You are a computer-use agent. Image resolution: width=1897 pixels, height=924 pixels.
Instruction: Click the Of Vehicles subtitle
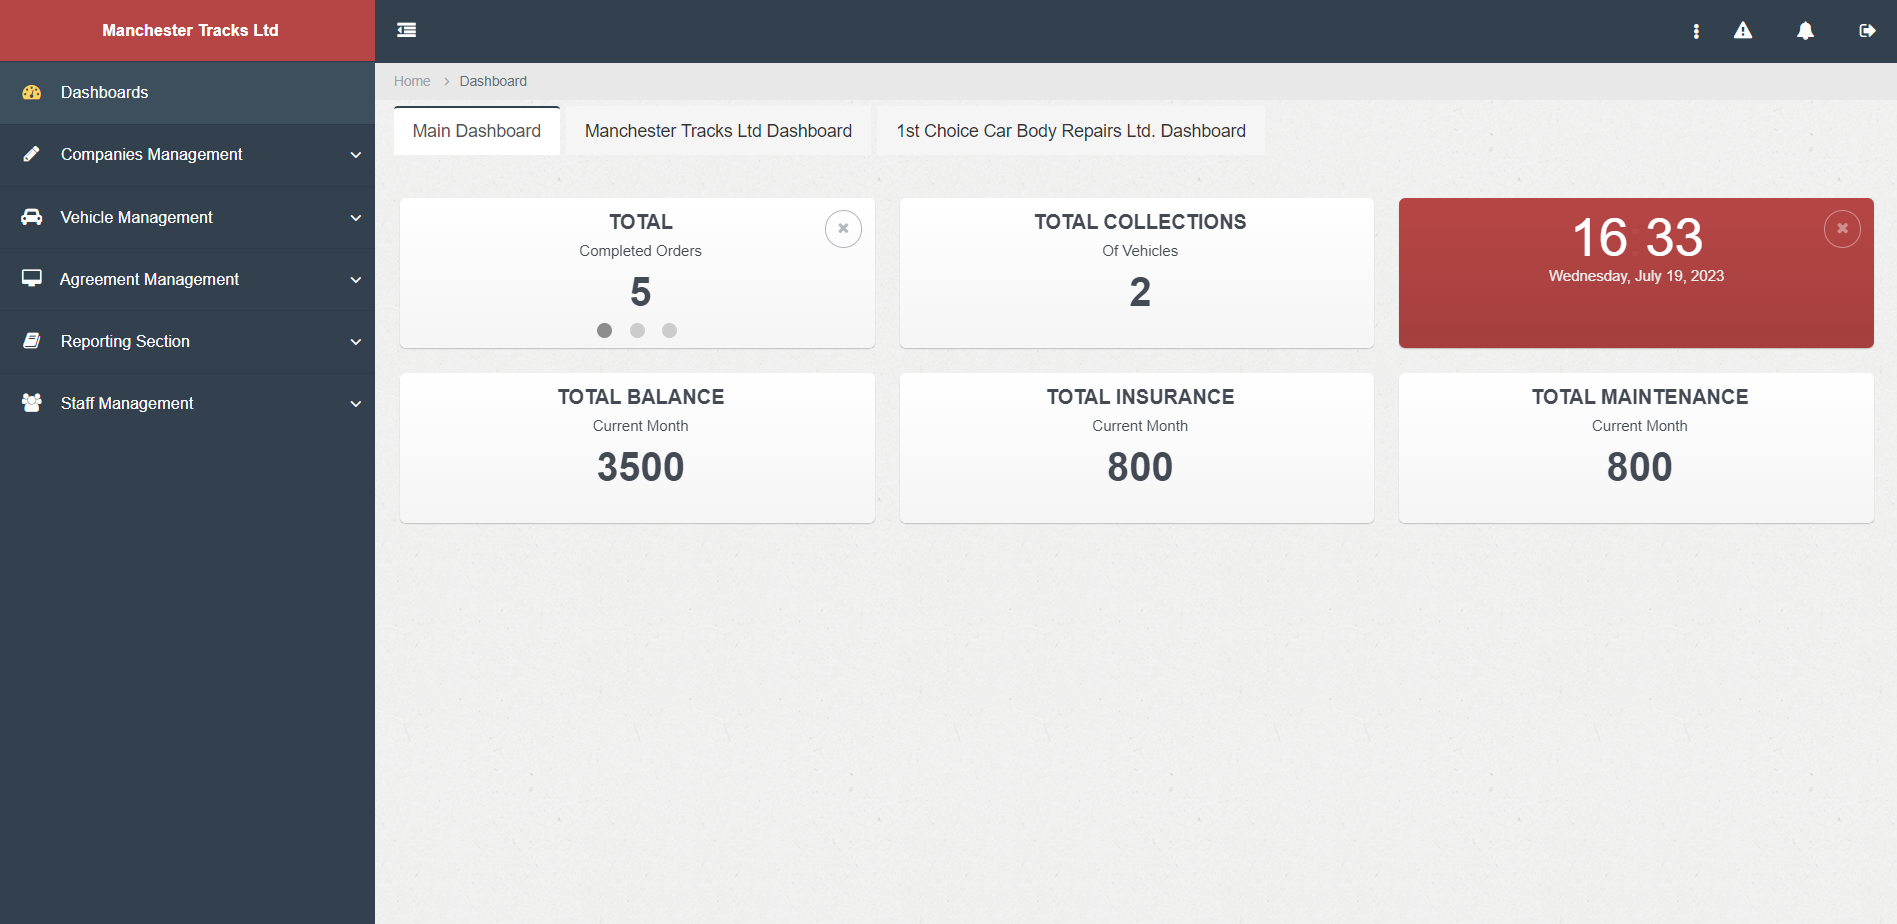coord(1140,251)
